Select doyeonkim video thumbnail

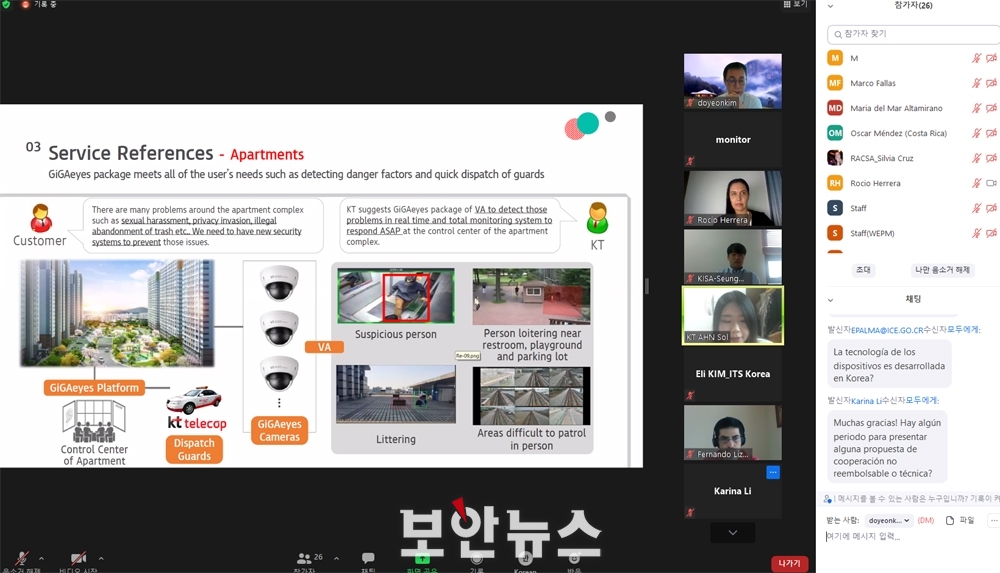733,81
